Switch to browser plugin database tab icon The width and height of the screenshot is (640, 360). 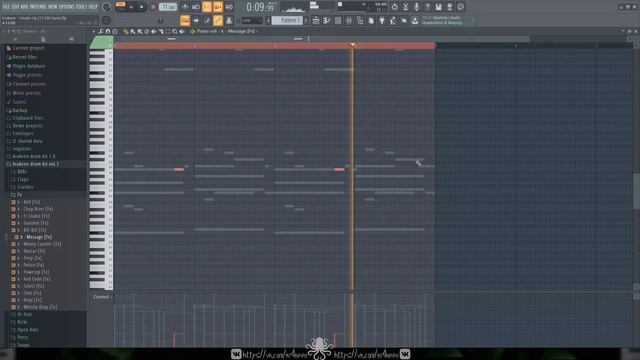pyautogui.click(x=71, y=39)
